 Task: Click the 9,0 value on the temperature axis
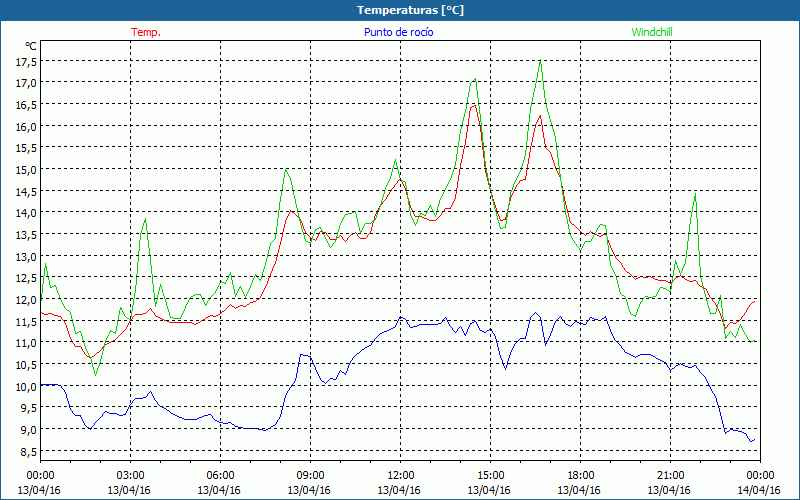pyautogui.click(x=29, y=430)
